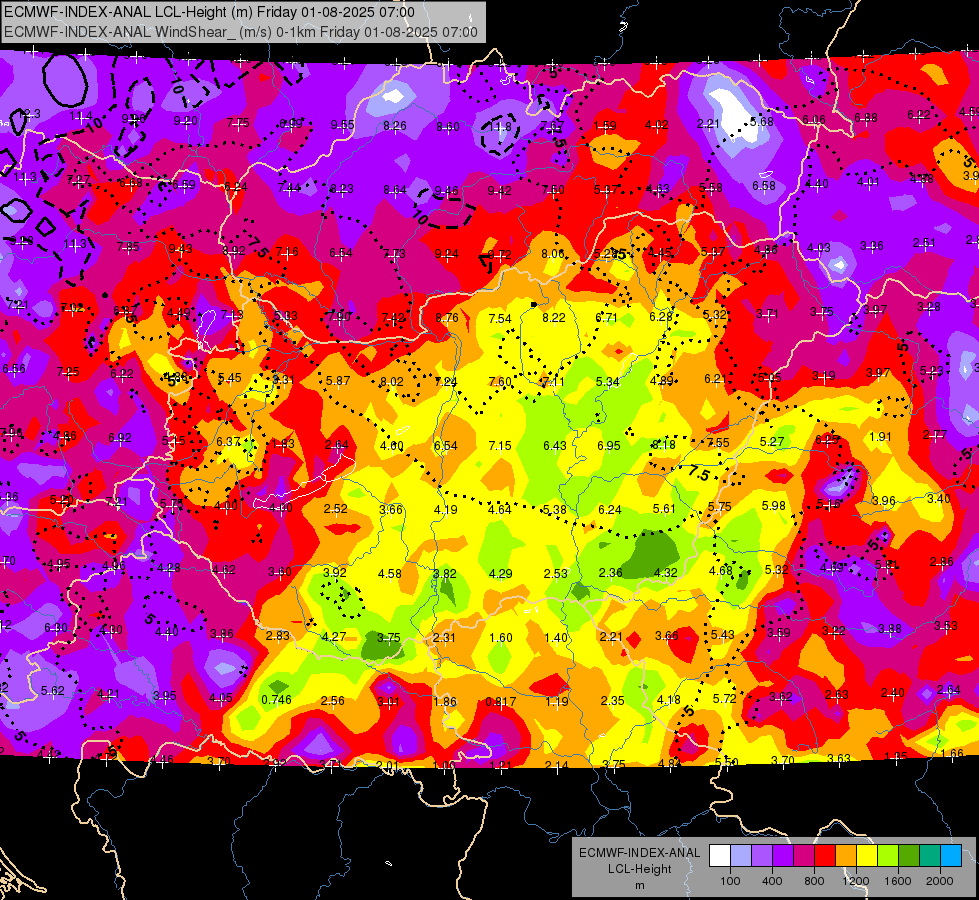Viewport: 979px width, 900px height.
Task: Click the shear value 6.71
Action: 607,317
